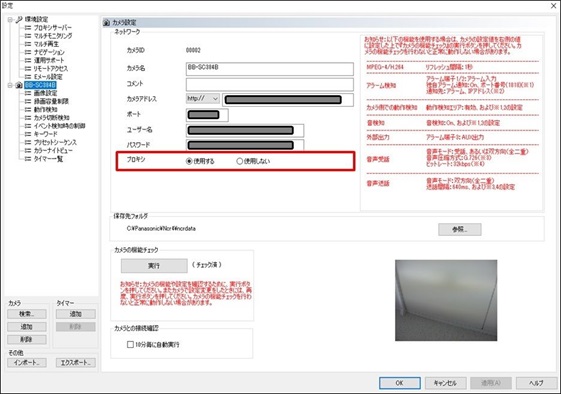Click the camera preview thumbnail
Image resolution: width=561 pixels, height=394 pixels.
(446, 300)
